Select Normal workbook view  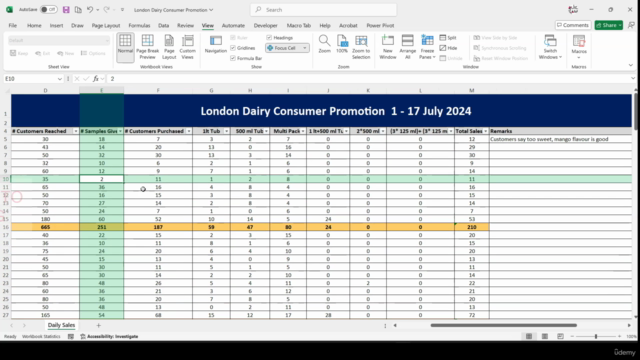(x=125, y=48)
